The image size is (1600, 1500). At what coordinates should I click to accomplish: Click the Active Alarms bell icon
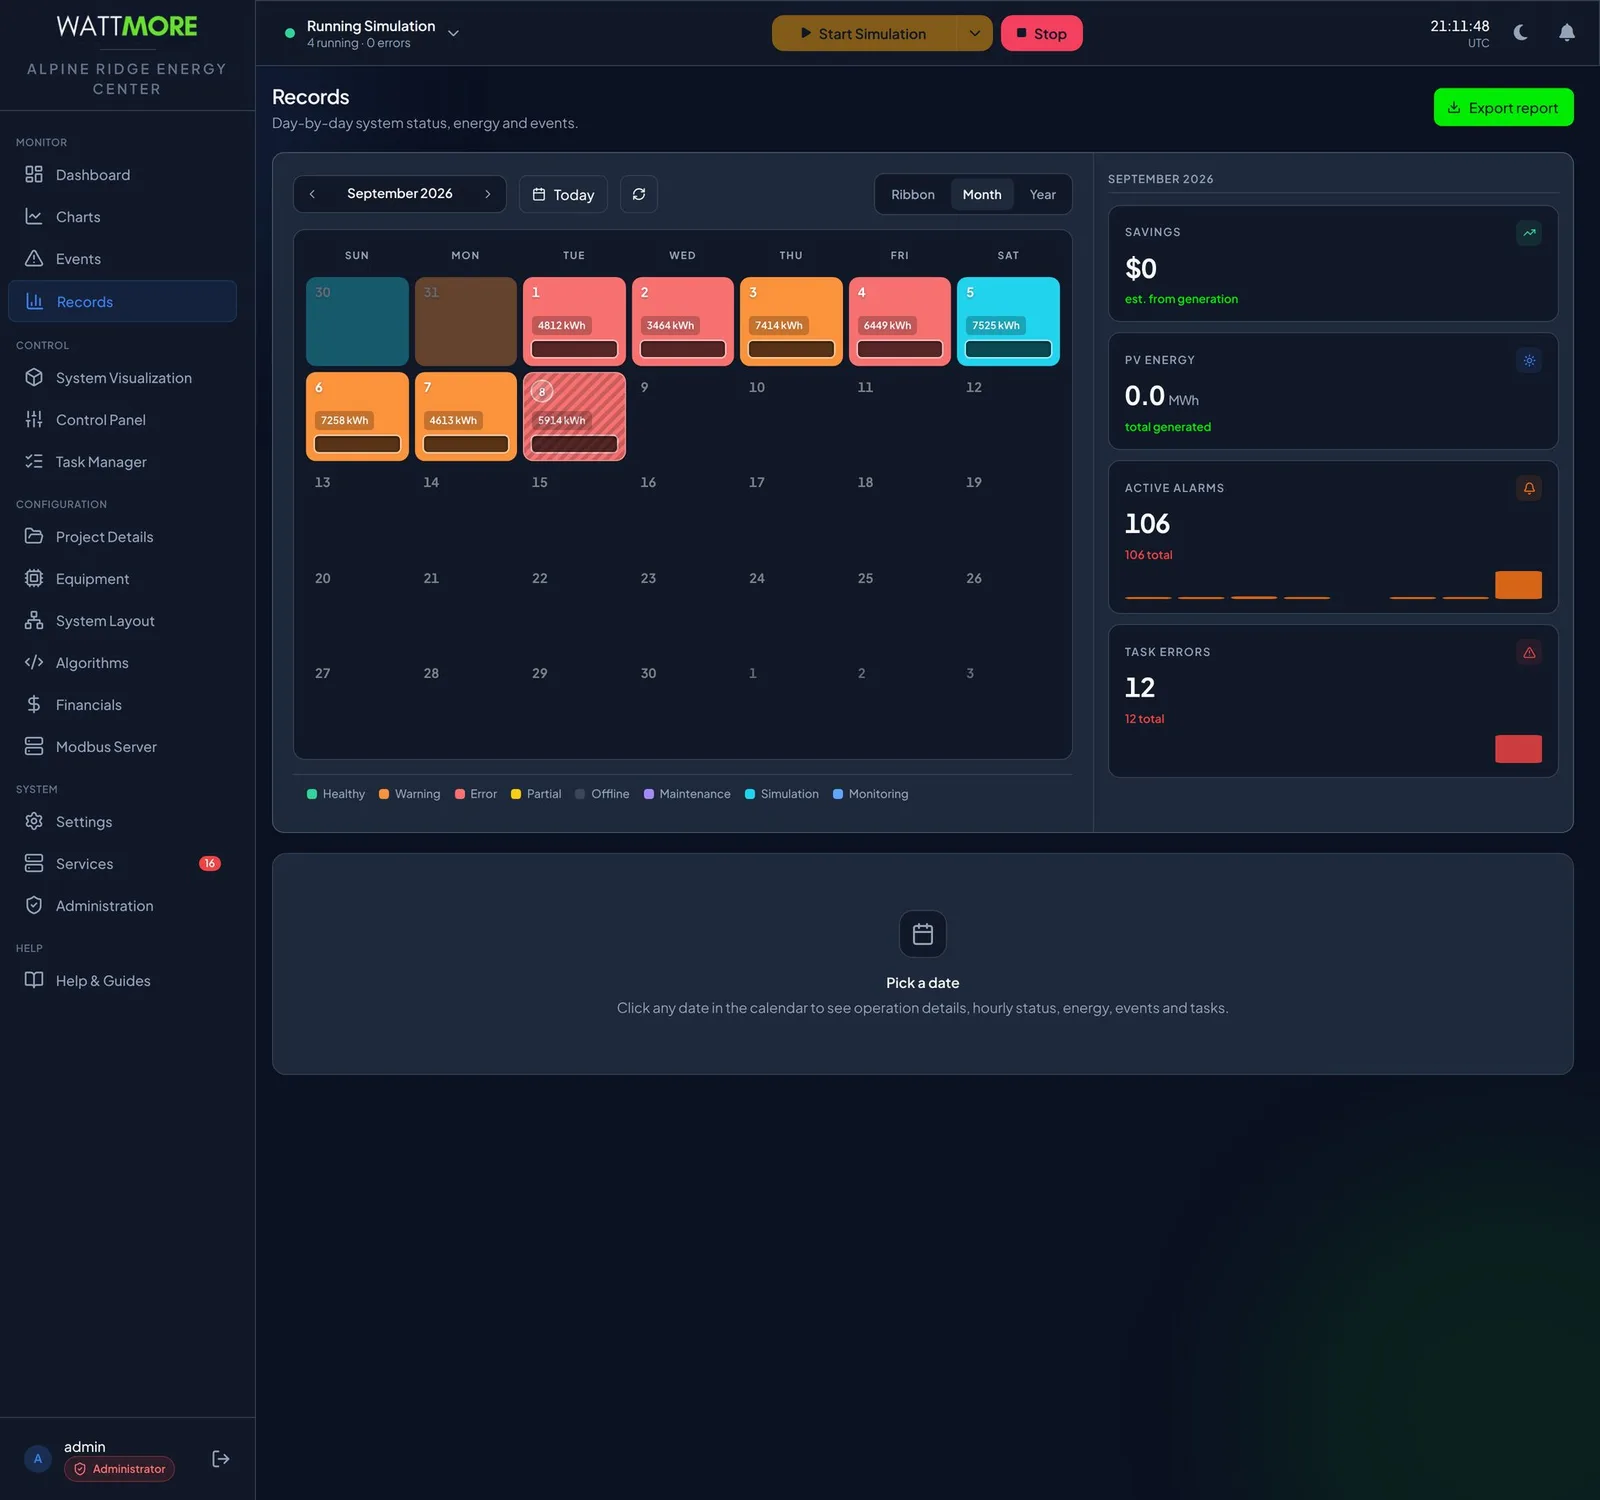(x=1529, y=488)
